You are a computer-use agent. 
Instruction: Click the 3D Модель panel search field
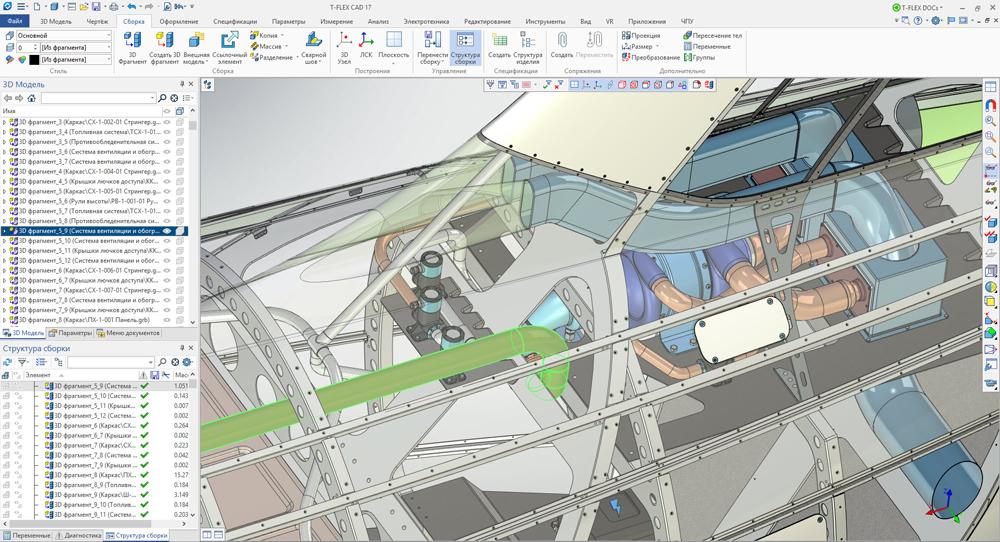coord(96,98)
